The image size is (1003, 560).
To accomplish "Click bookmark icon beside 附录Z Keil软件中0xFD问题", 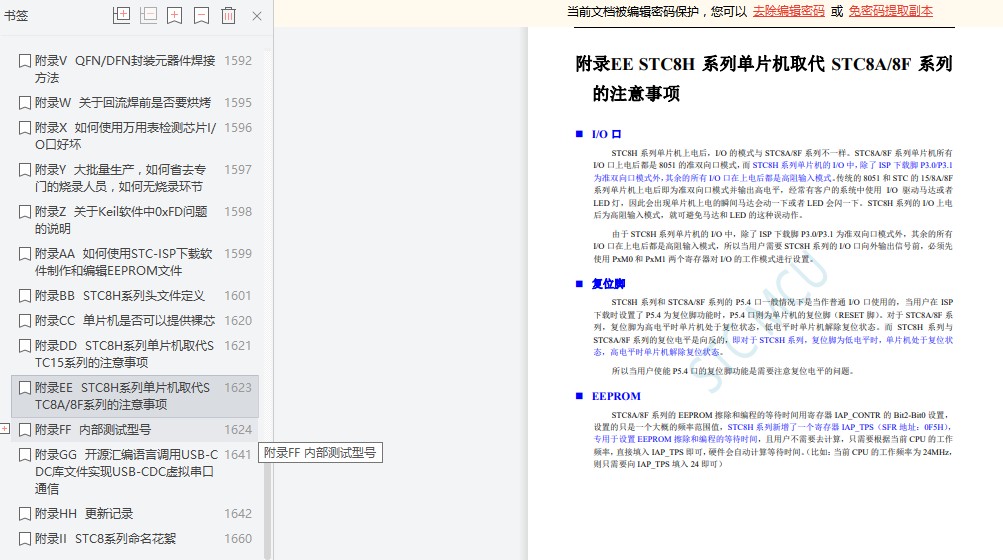I will click(25, 211).
